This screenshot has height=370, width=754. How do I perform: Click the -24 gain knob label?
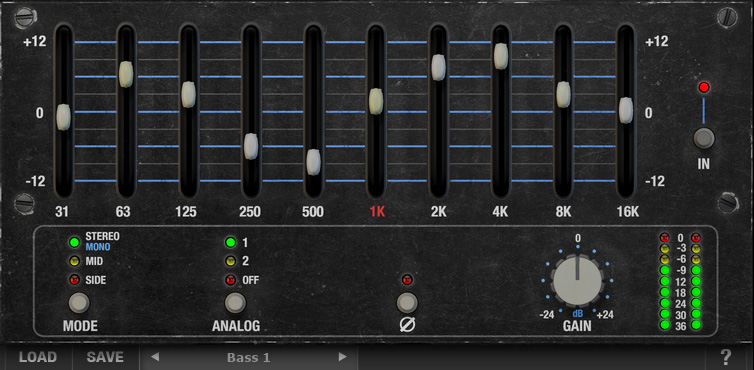click(x=547, y=315)
